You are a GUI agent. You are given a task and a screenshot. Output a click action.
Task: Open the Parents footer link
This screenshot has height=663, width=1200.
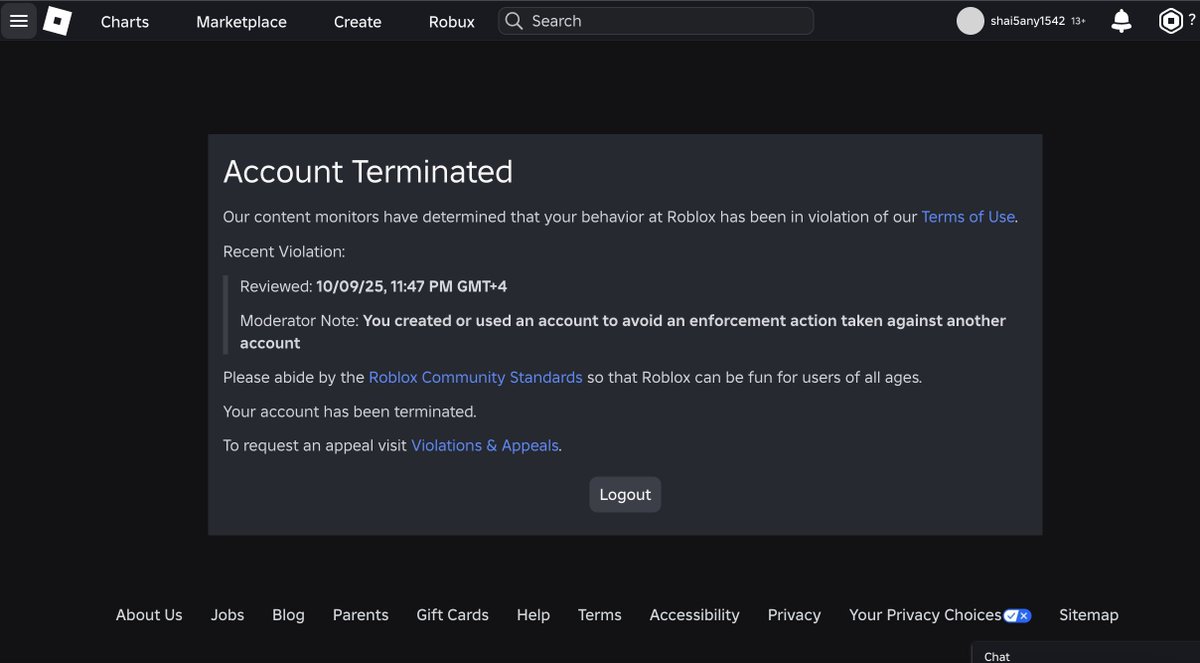[x=360, y=615]
